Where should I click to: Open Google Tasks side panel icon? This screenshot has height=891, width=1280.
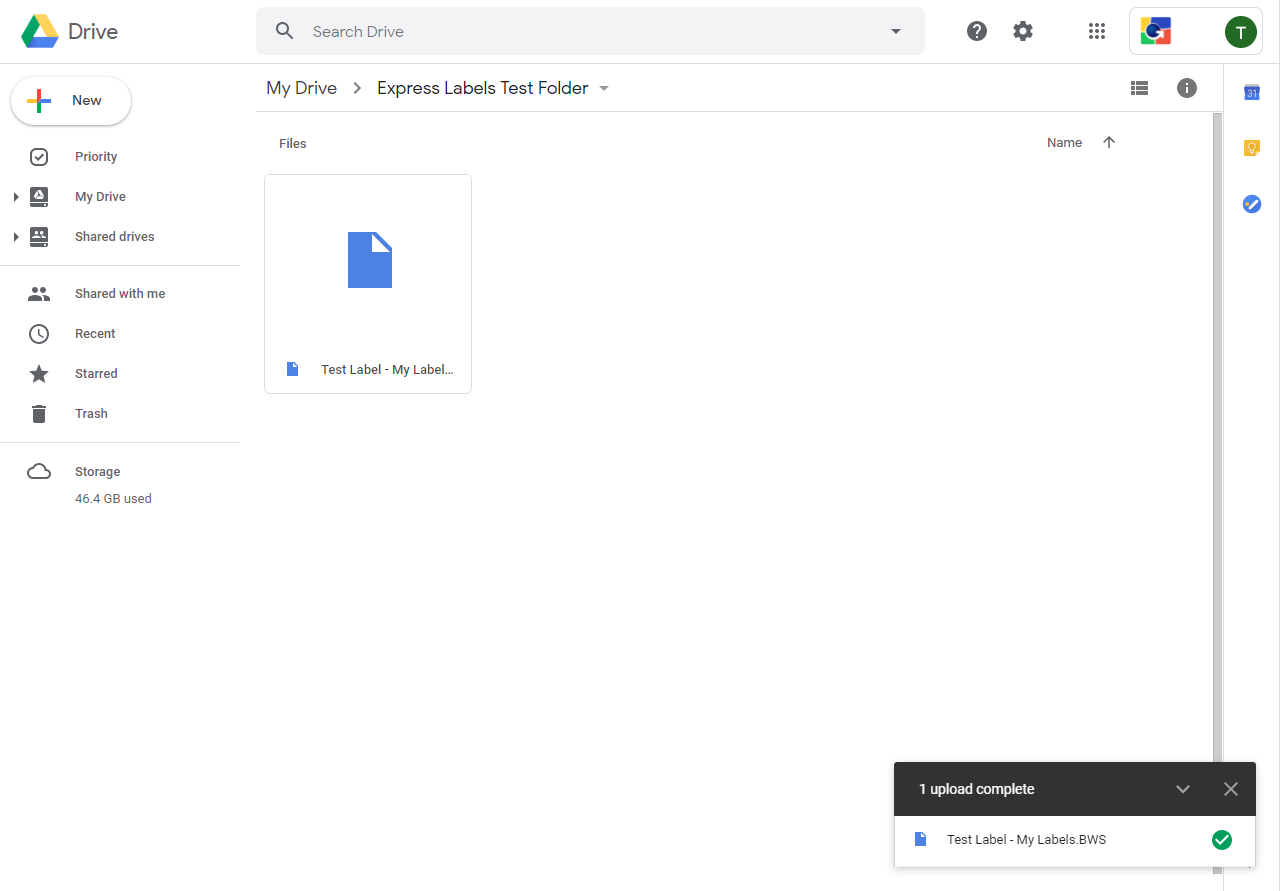point(1251,204)
